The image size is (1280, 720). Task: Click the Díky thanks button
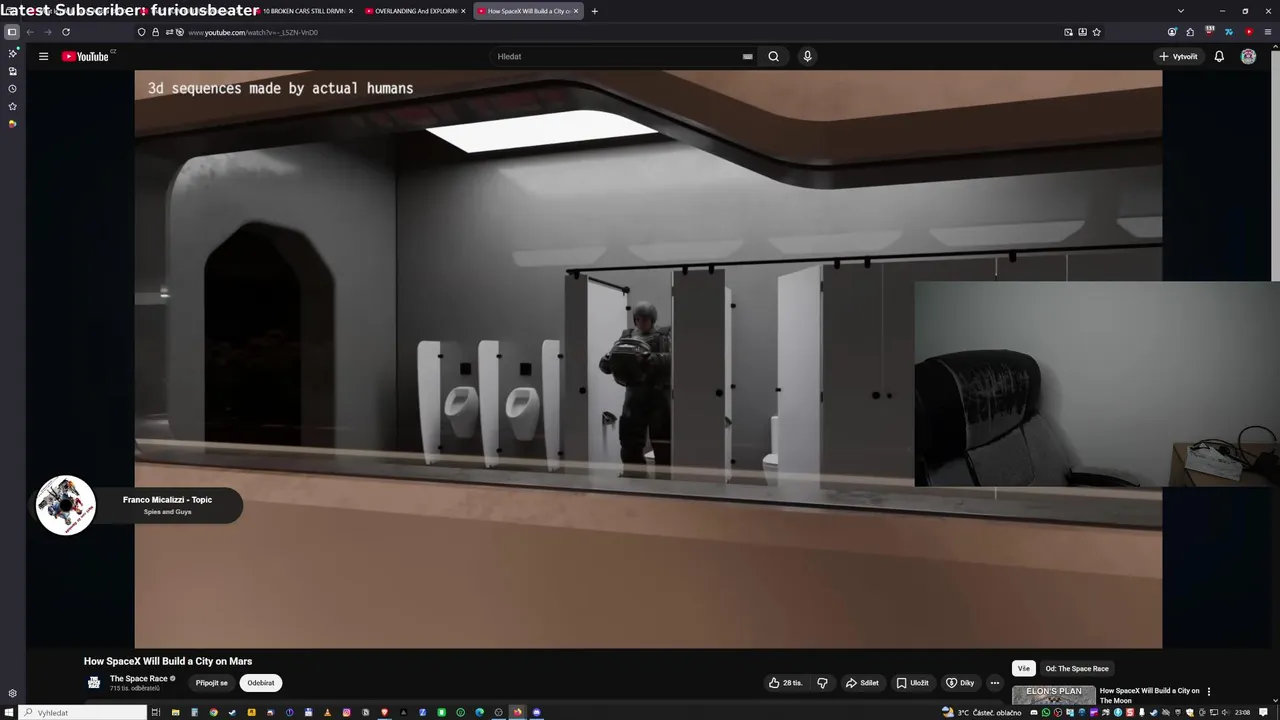pos(960,683)
